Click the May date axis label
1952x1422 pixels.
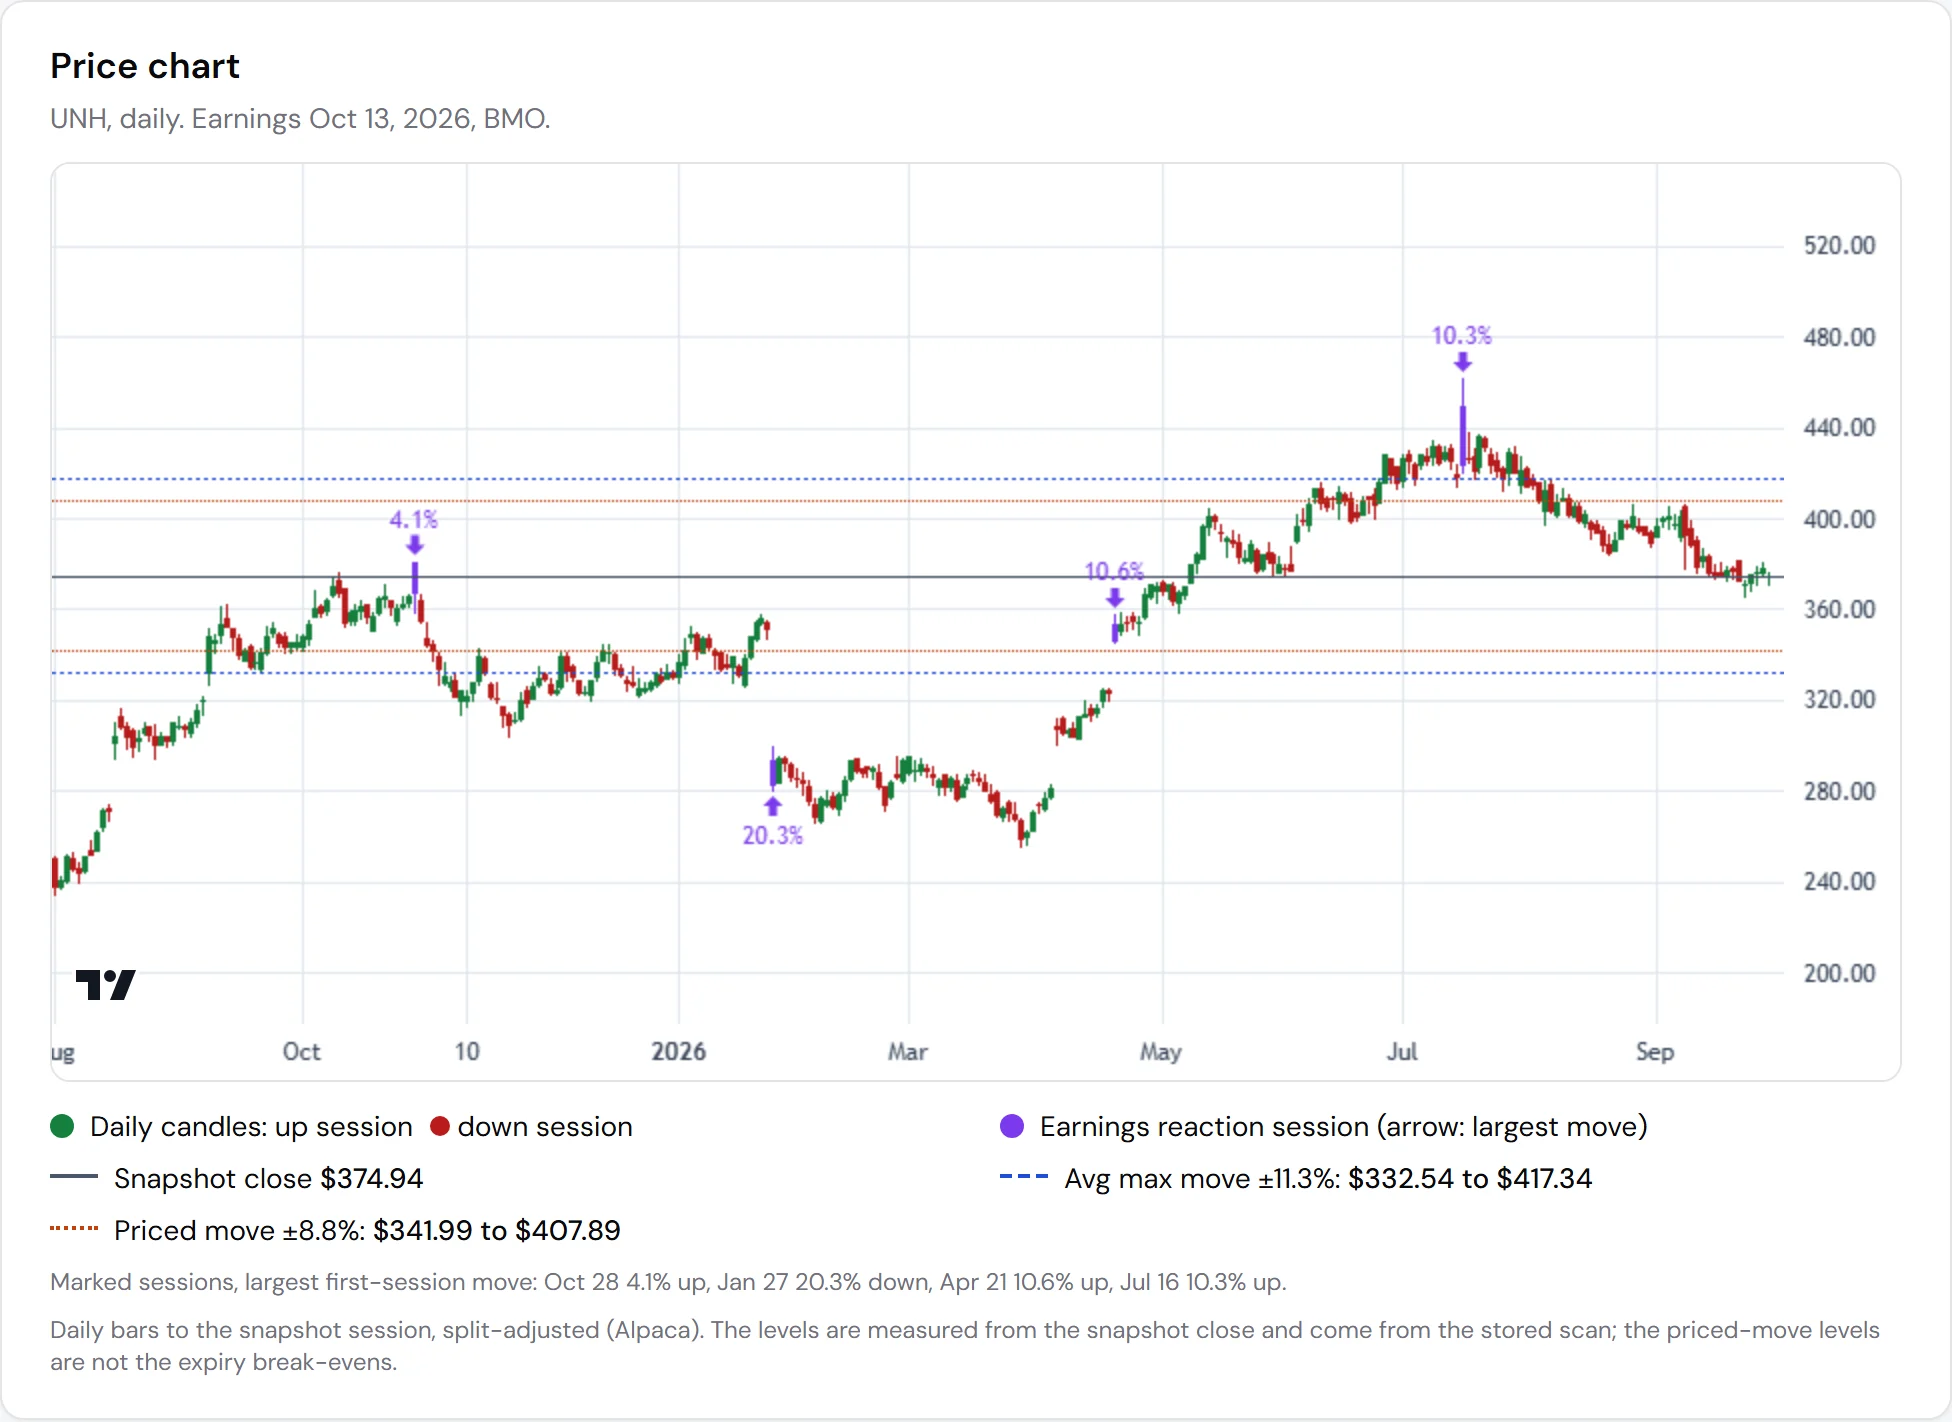tap(1160, 1052)
